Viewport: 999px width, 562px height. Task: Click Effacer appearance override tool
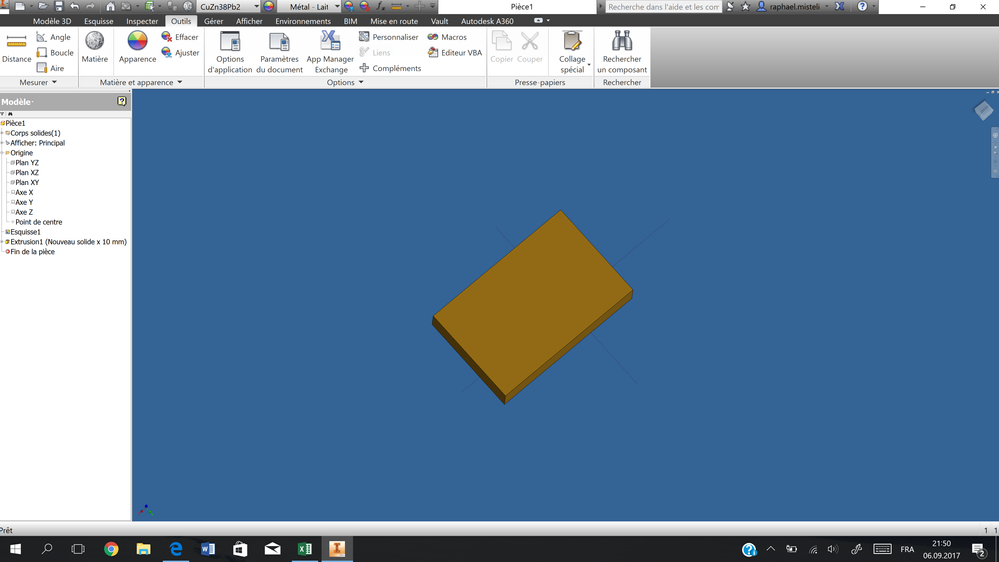click(x=180, y=37)
